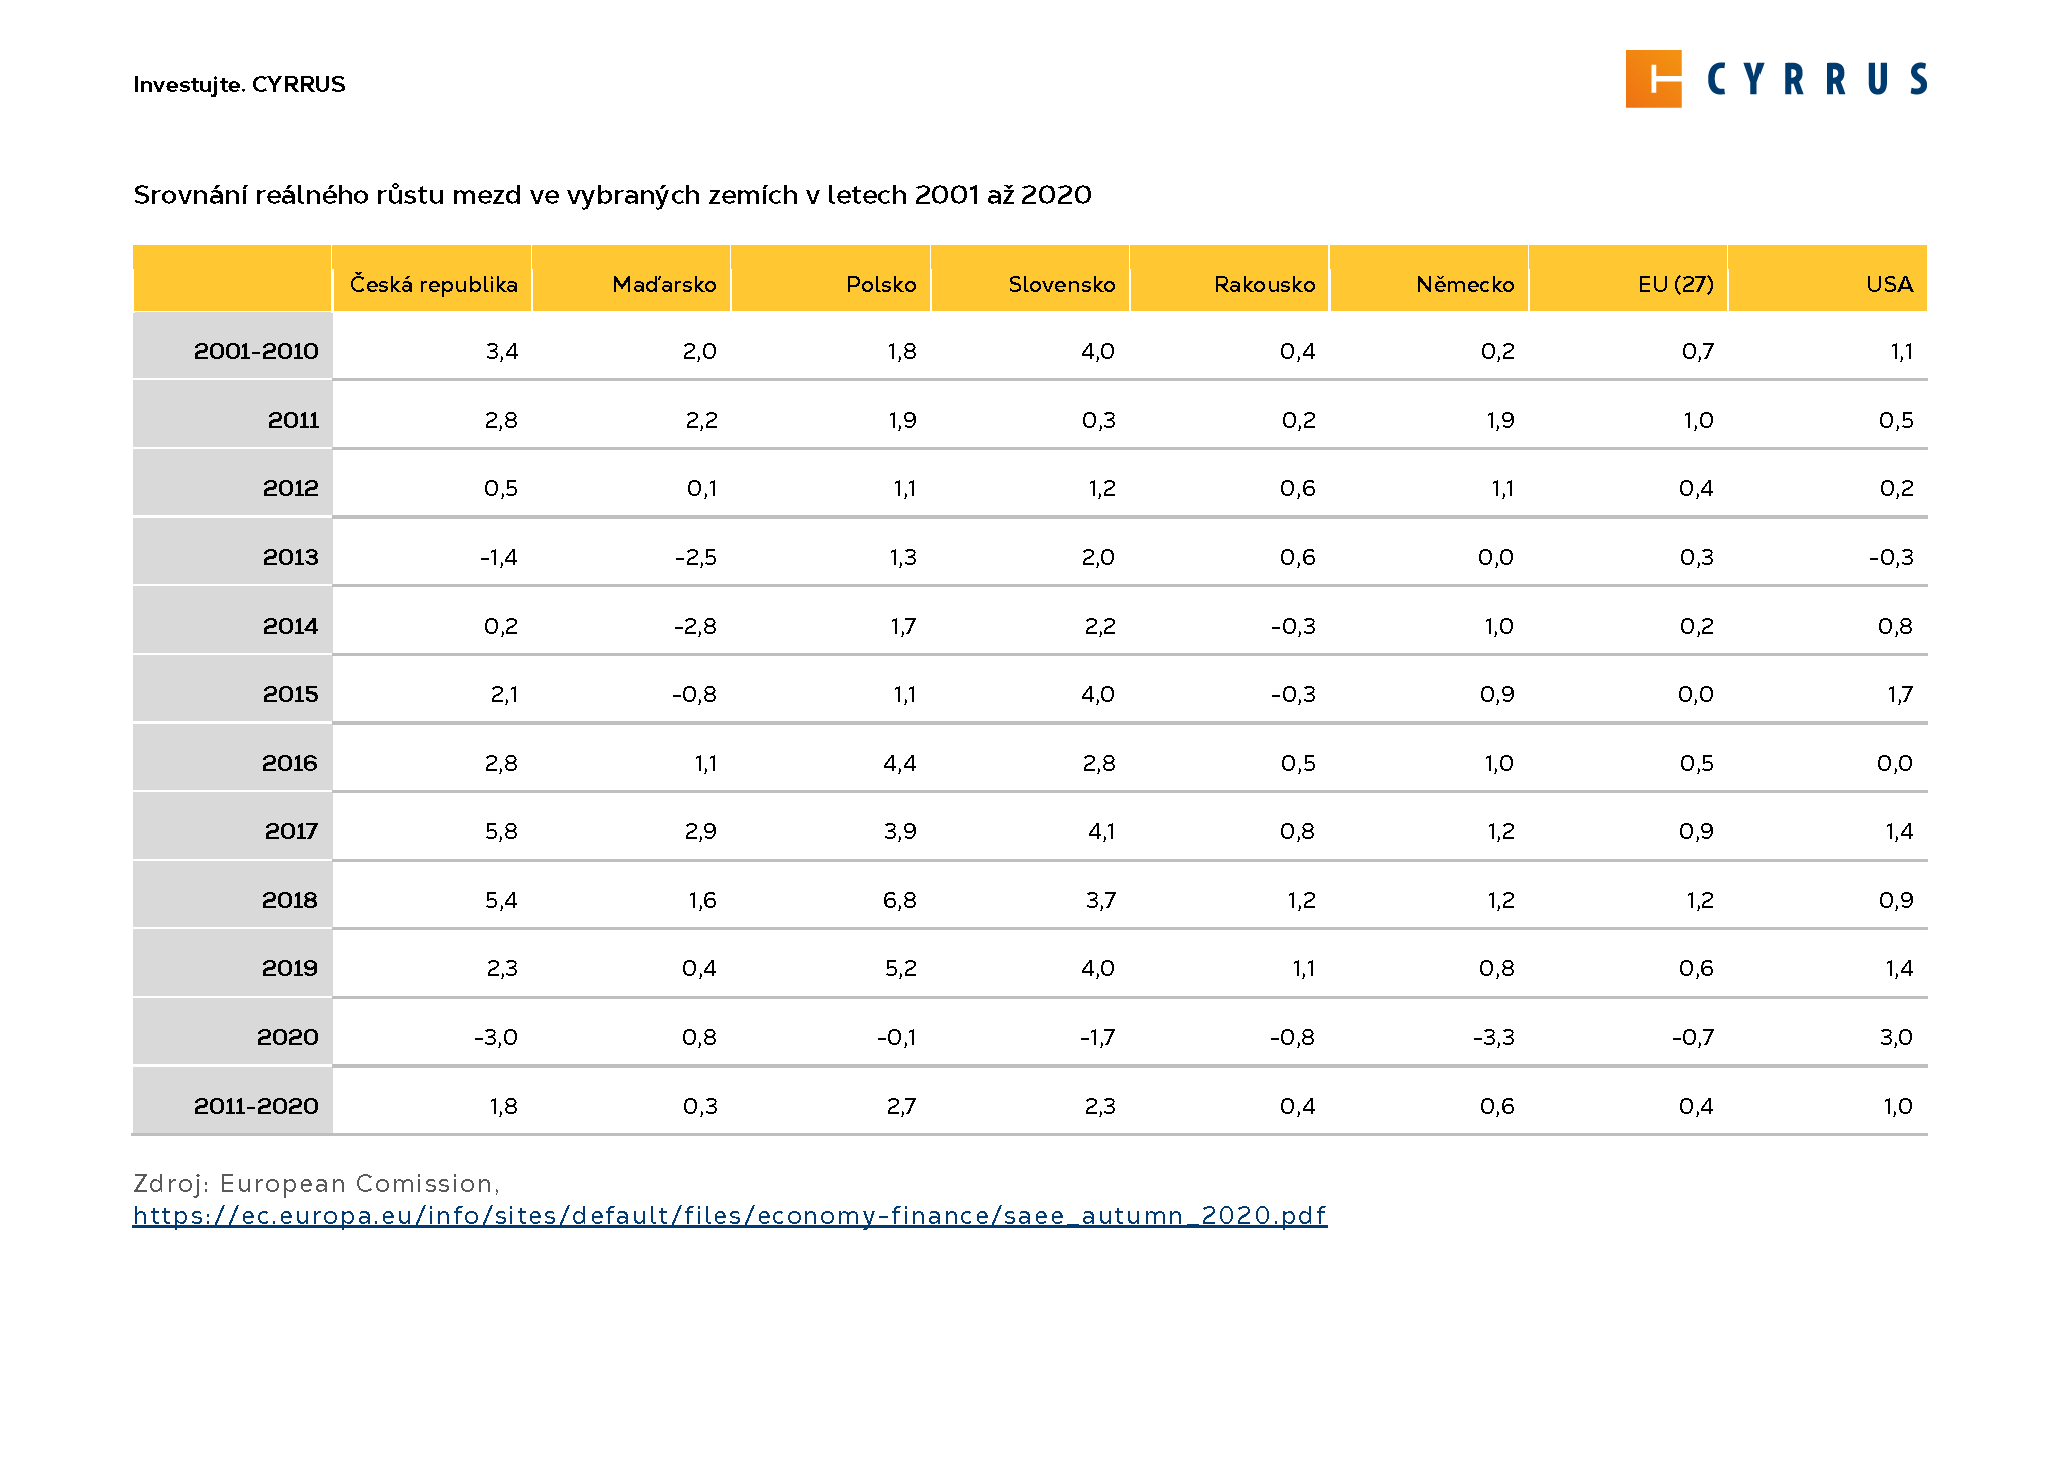Screen dimensions: 2070x1464
Task: Click the orange CYRRUS logo icon
Action: click(x=1653, y=79)
